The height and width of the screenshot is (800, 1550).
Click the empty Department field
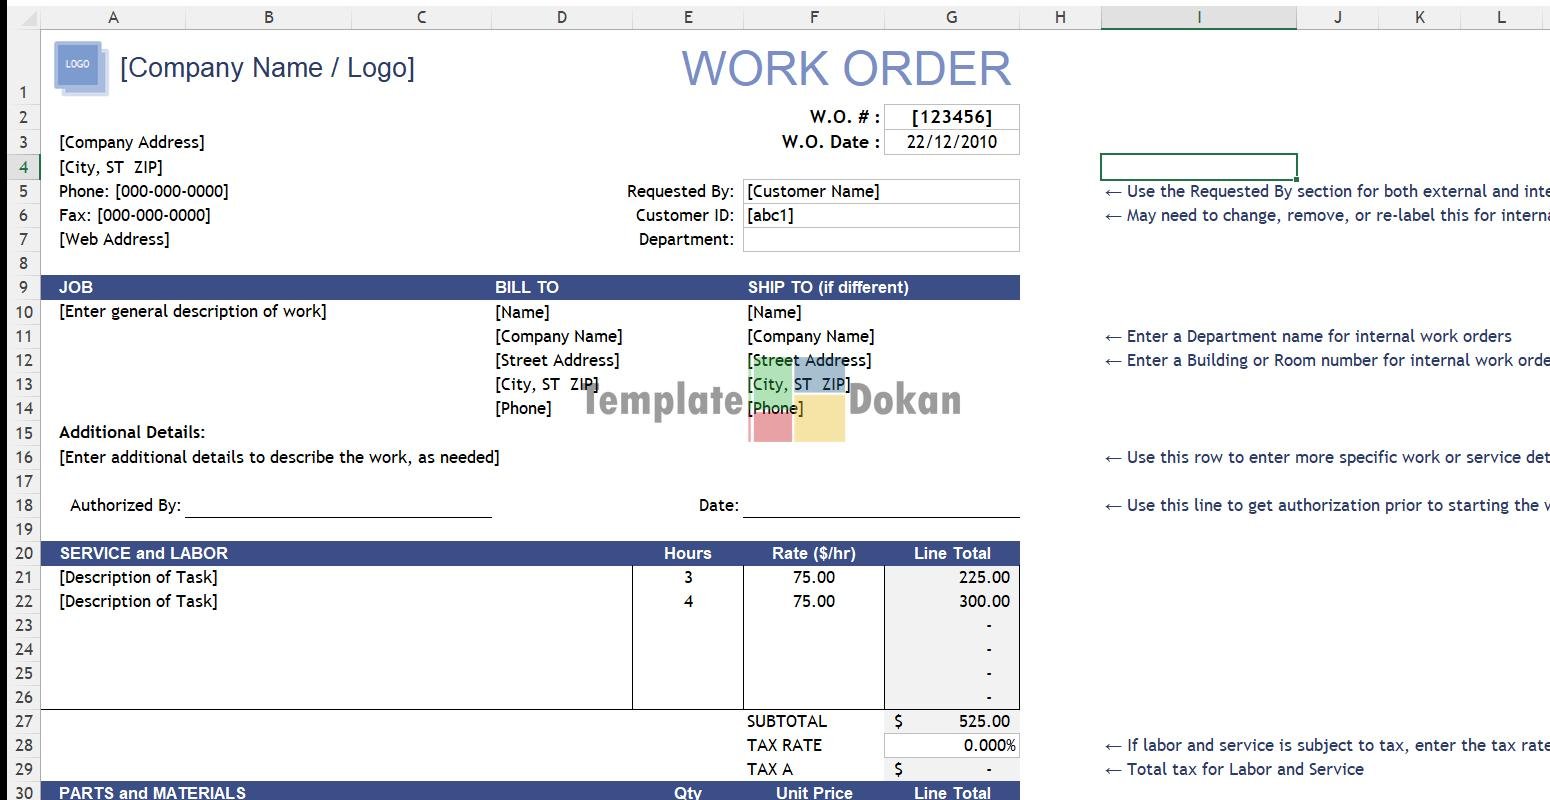(x=880, y=239)
